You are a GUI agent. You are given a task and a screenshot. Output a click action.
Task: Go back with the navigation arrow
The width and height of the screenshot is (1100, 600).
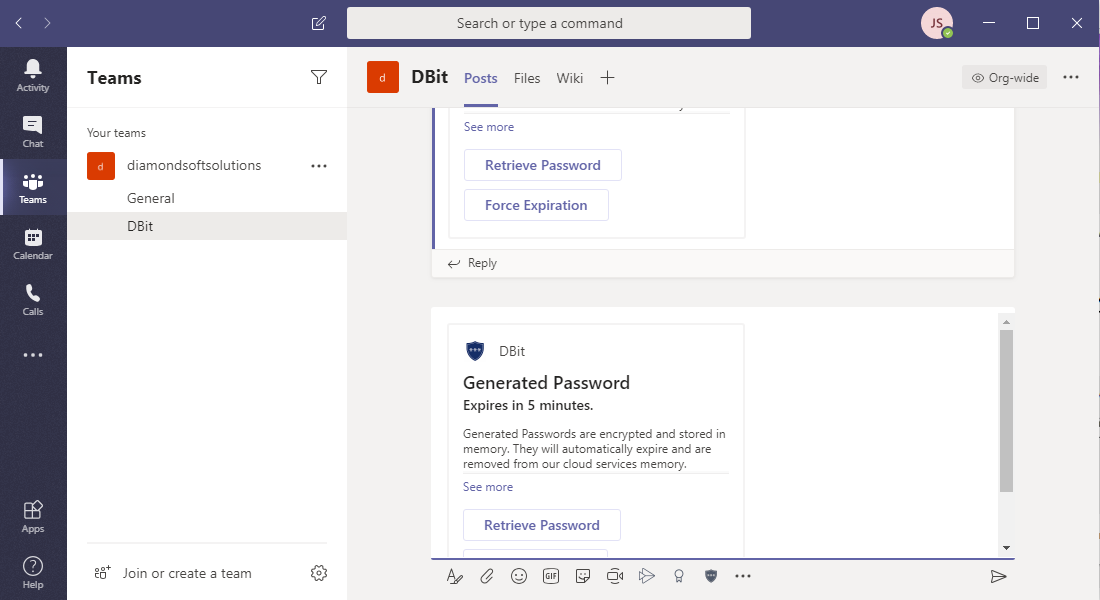pyautogui.click(x=19, y=23)
